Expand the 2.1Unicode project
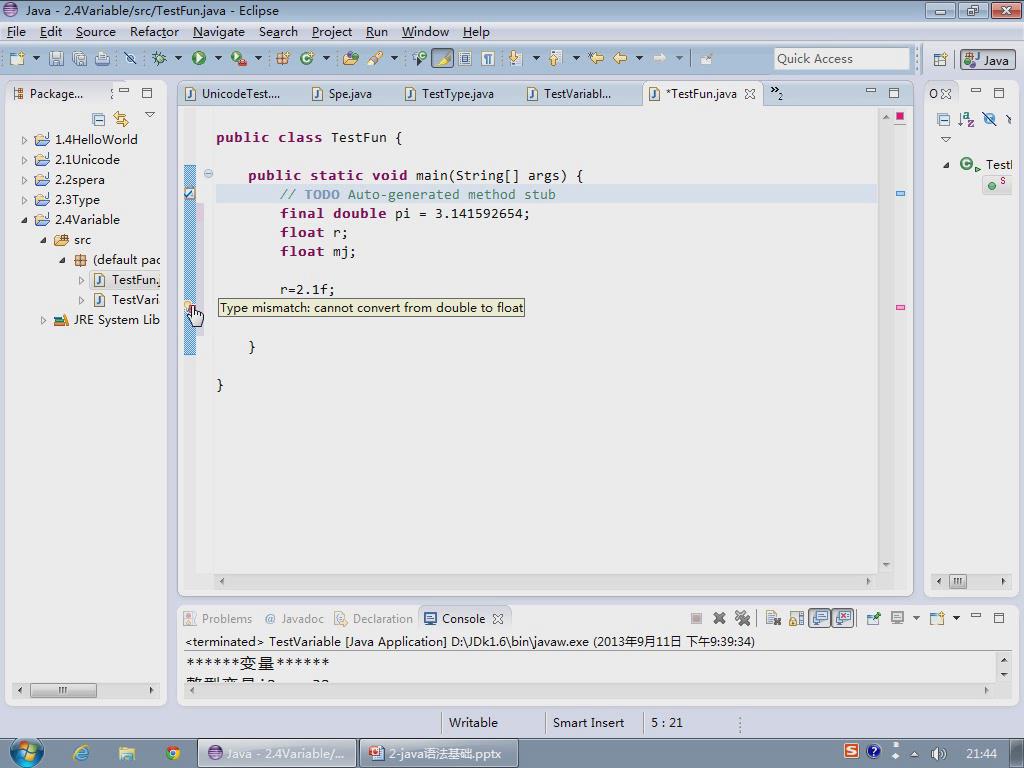The image size is (1024, 768). 24,160
